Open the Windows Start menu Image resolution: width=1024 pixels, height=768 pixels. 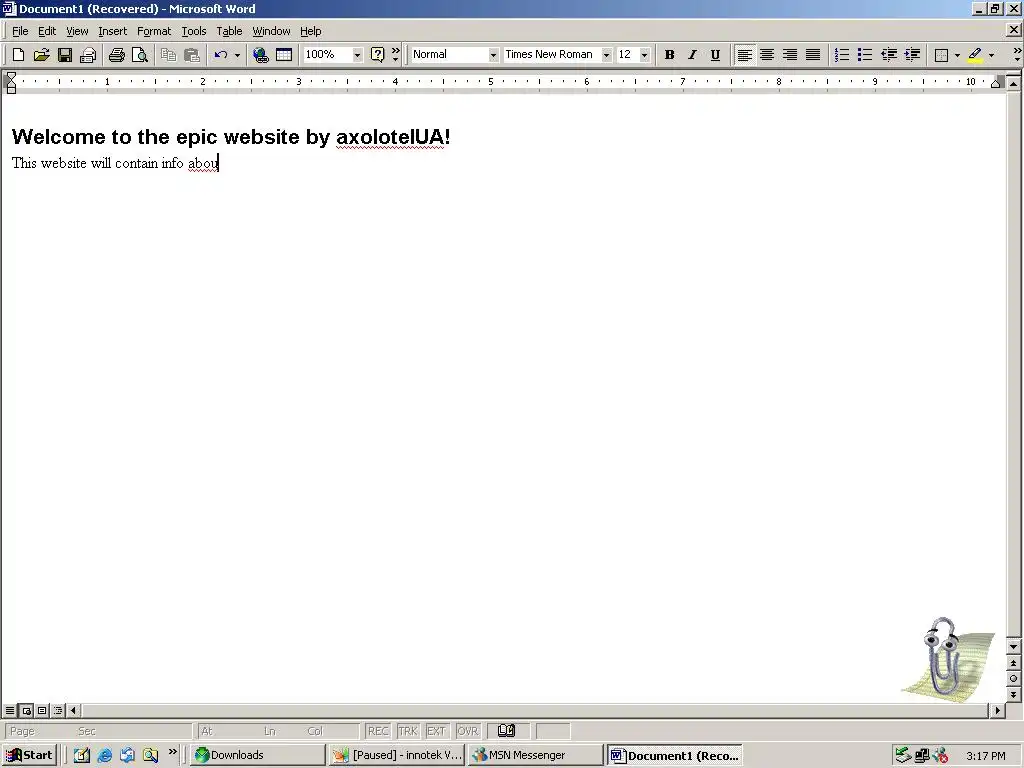29,755
